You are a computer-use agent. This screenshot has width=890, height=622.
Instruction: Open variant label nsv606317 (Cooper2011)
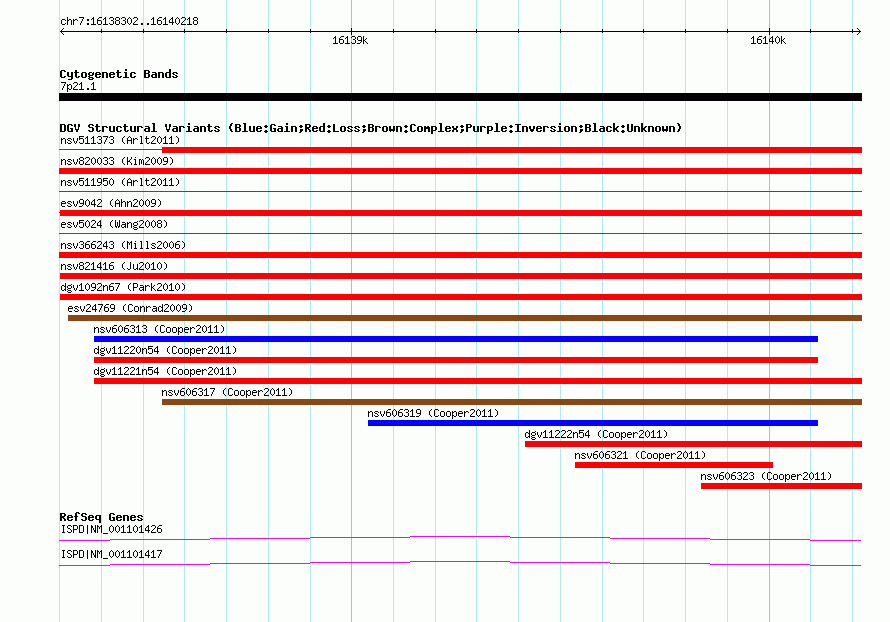227,392
